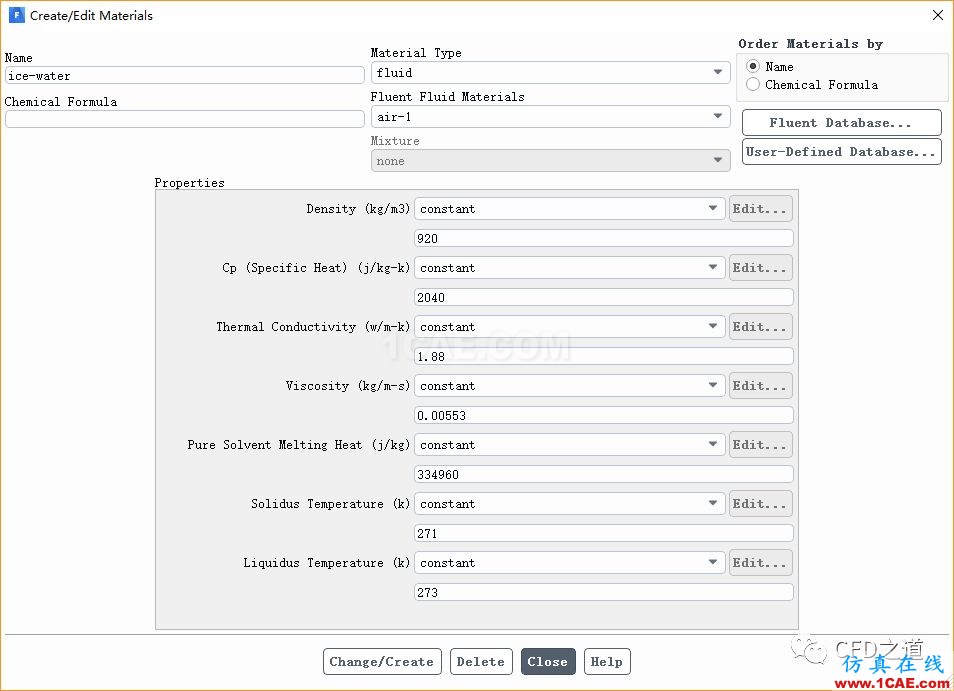Click Edit button for Cp Specific Heat
This screenshot has height=691, width=954.
tap(761, 268)
